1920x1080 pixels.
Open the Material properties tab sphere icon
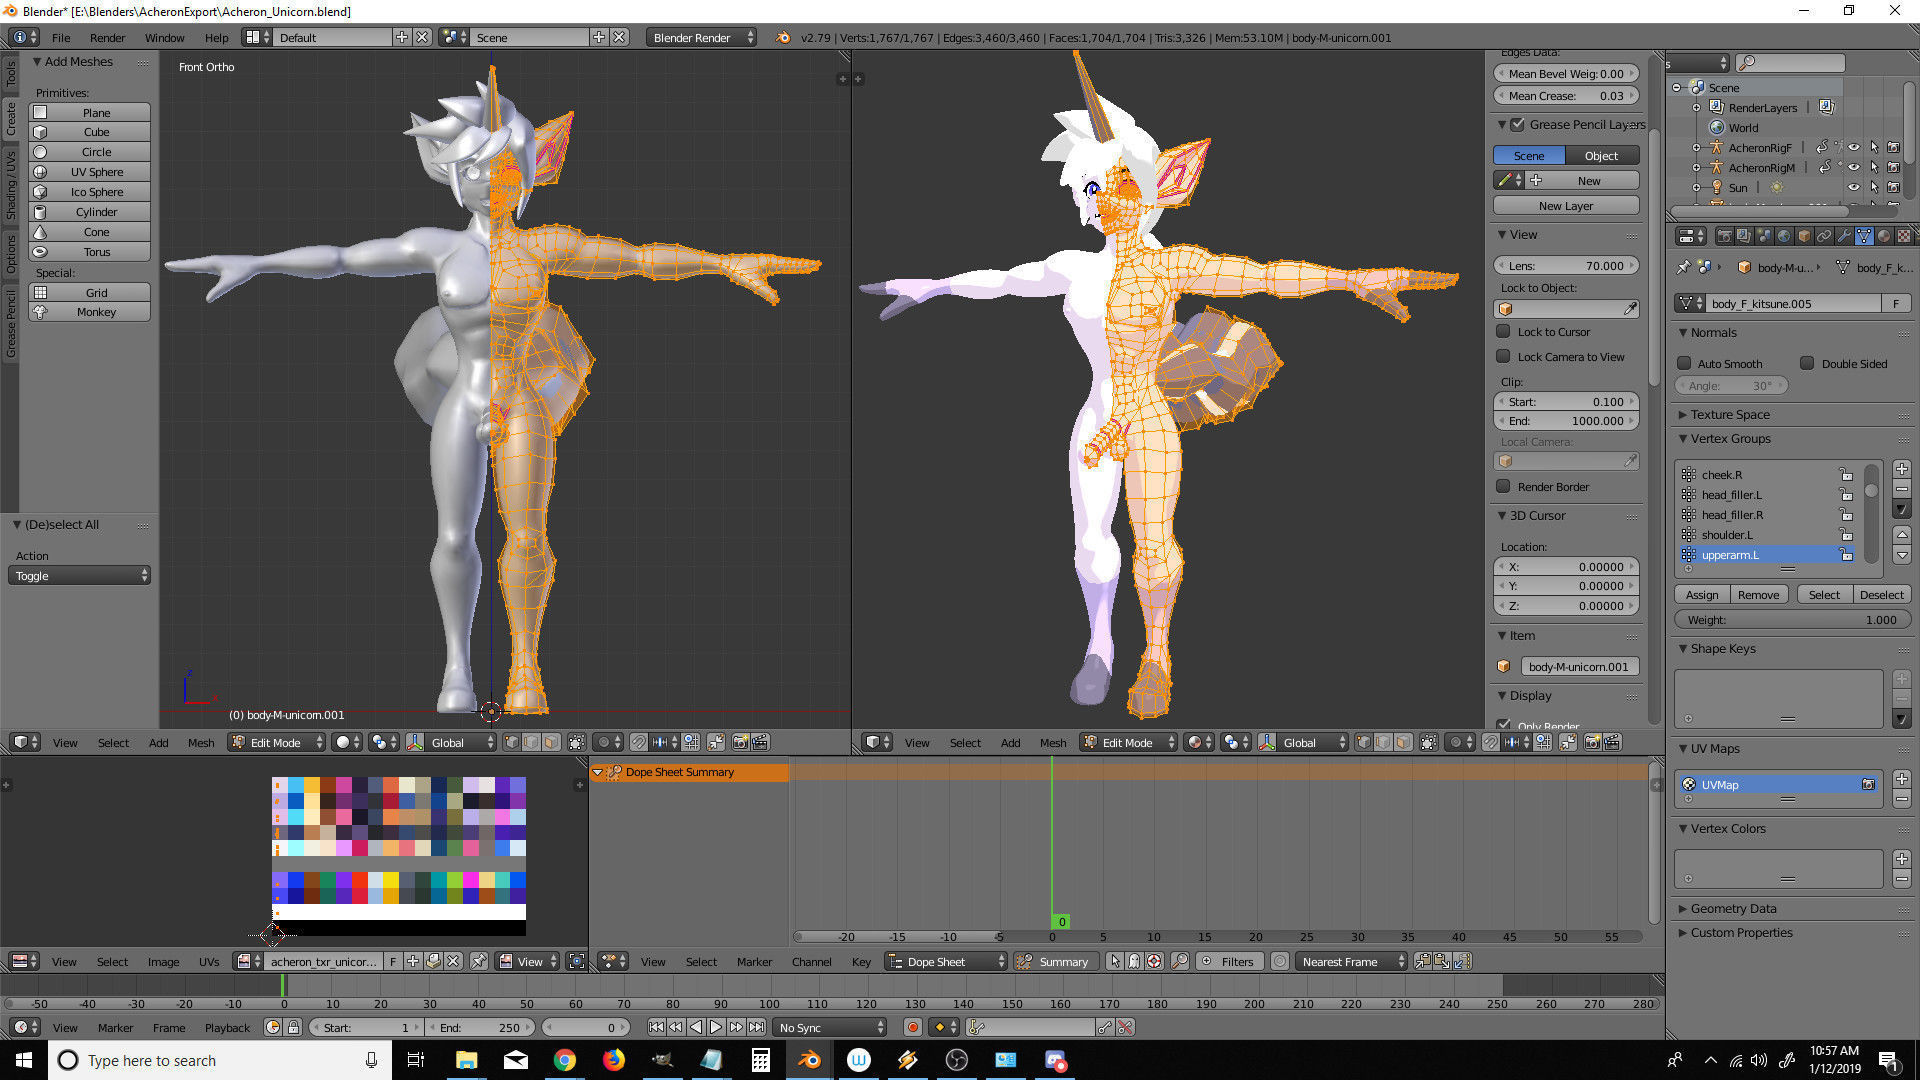tap(1884, 236)
